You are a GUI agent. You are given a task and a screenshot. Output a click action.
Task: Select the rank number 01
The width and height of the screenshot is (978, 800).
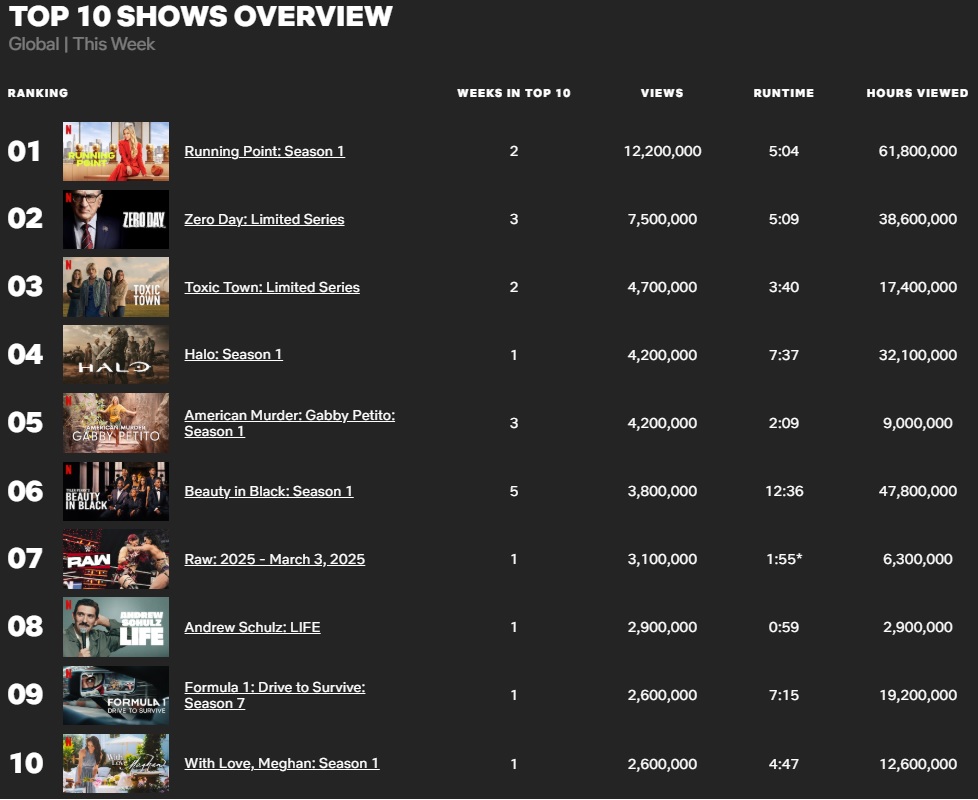click(x=24, y=152)
